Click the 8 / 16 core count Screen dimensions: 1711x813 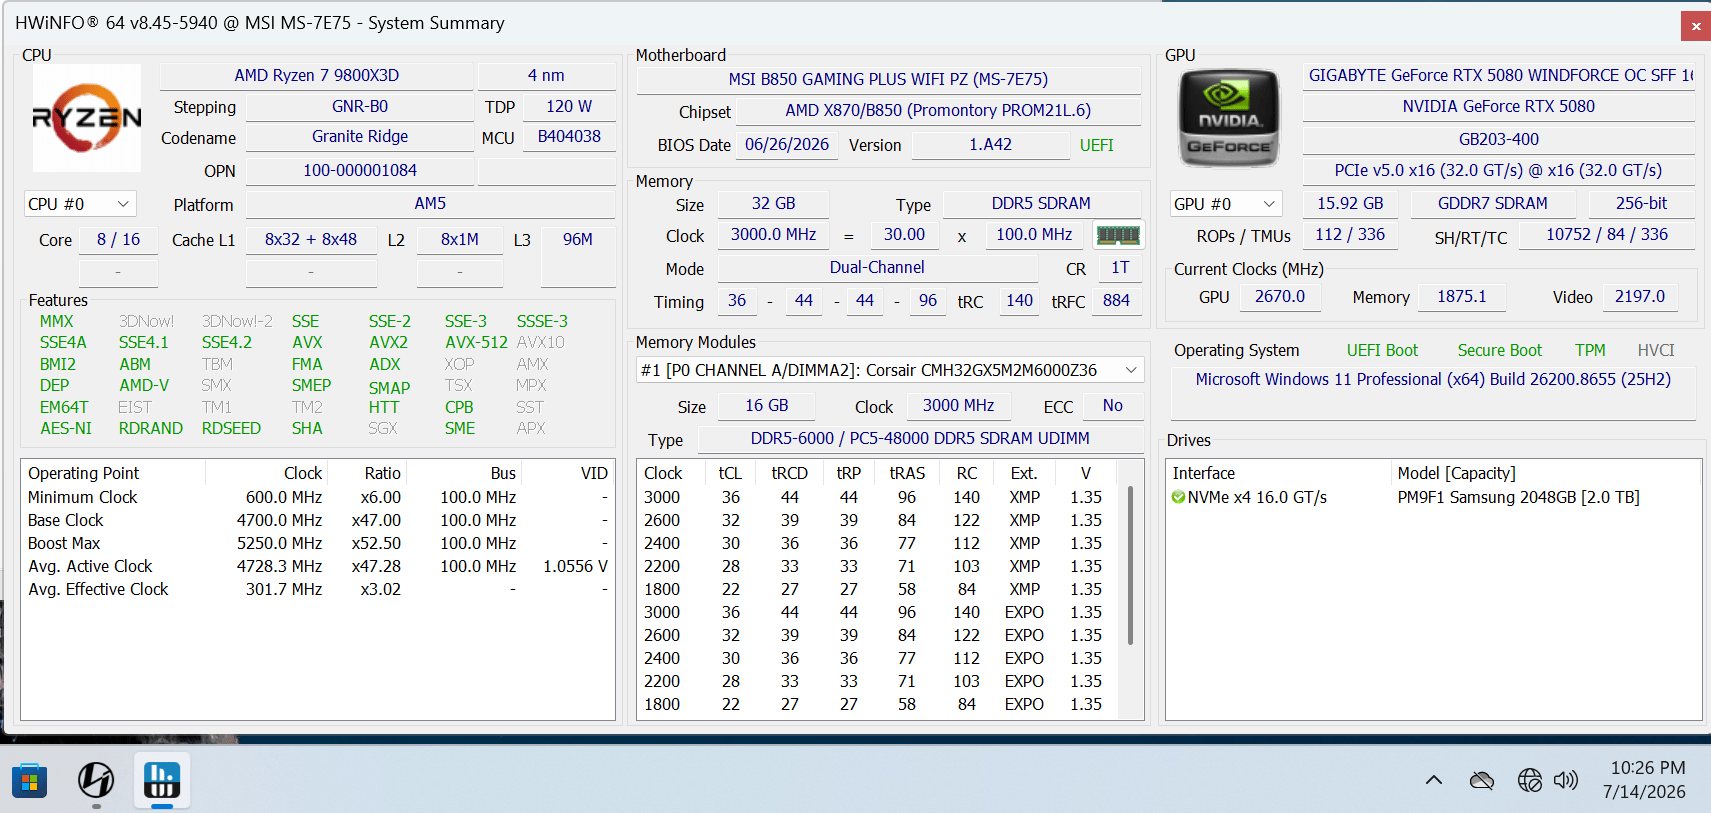118,240
